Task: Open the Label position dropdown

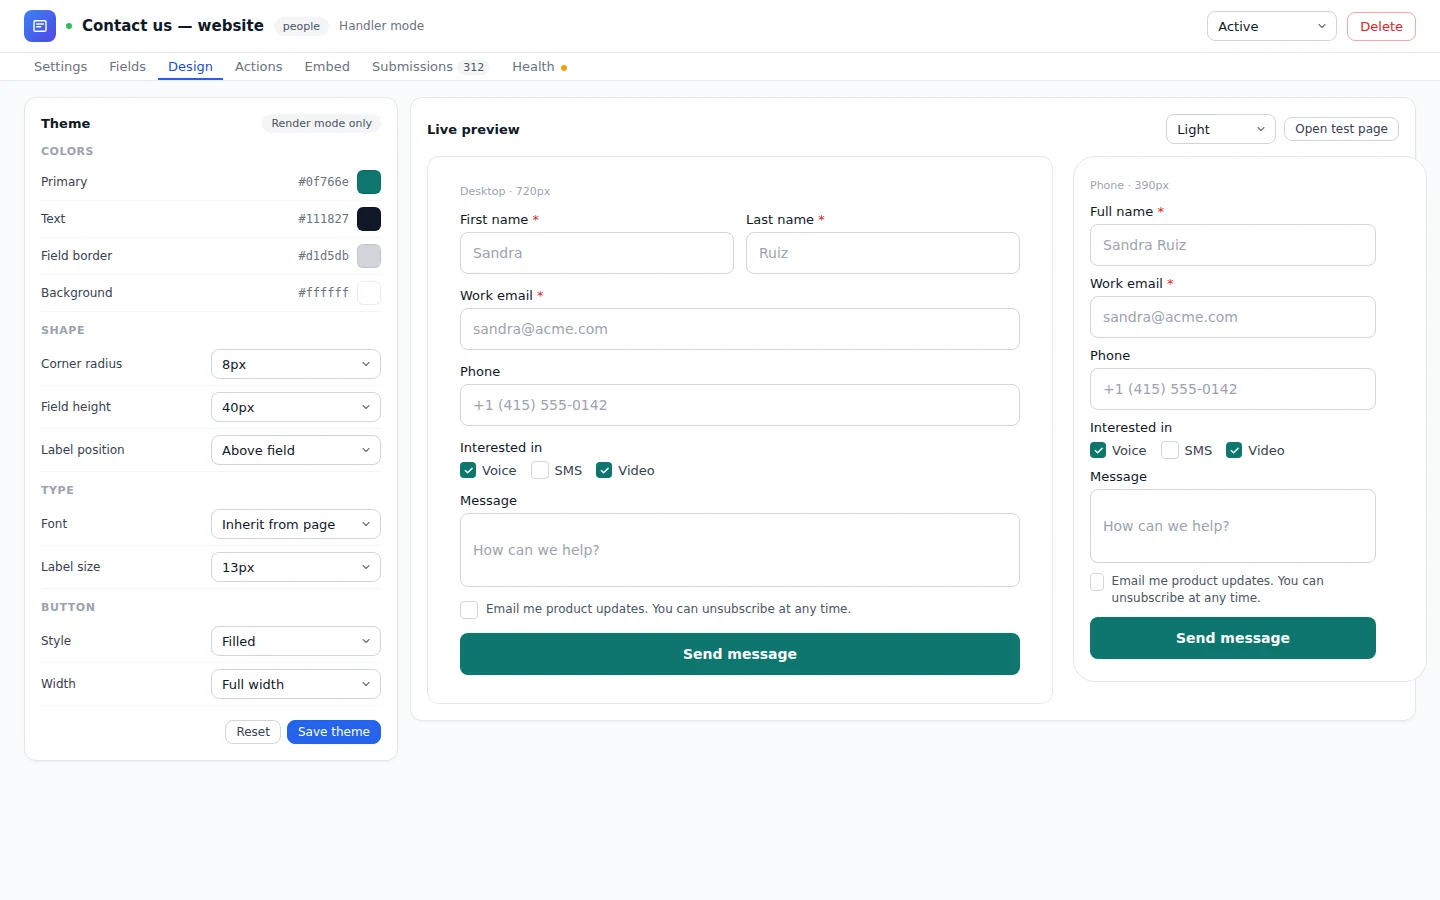Action: [x=296, y=450]
